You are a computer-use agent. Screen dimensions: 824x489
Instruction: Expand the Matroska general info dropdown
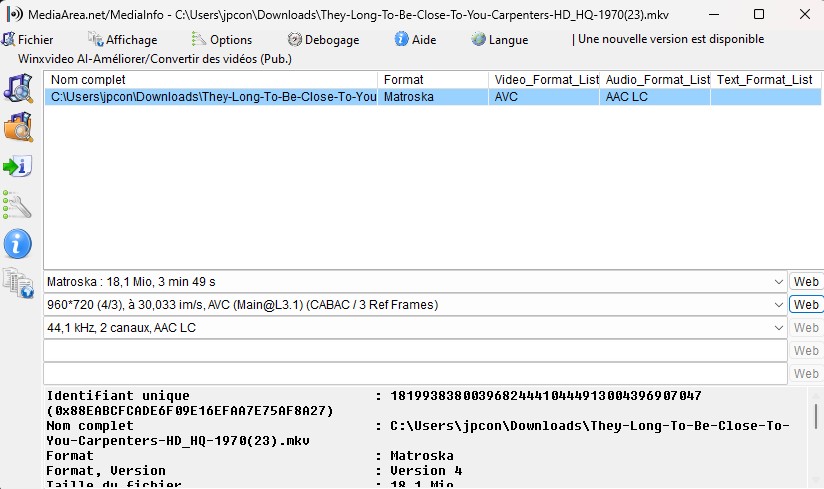coord(780,282)
